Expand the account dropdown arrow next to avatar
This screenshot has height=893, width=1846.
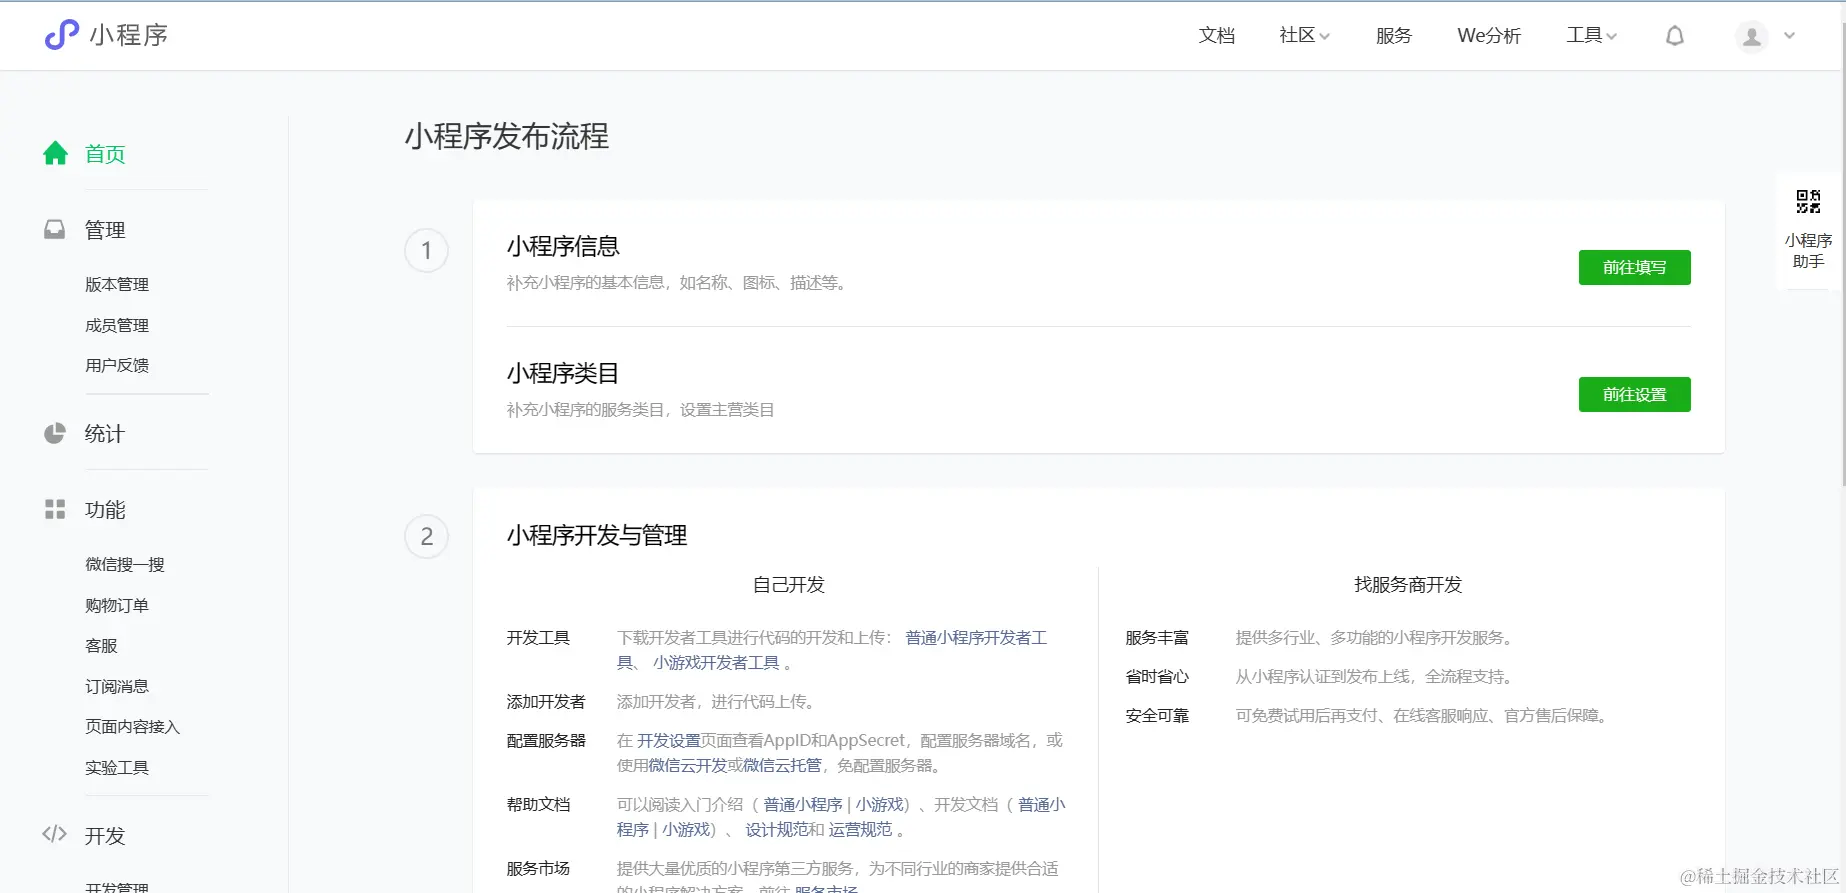click(x=1790, y=36)
